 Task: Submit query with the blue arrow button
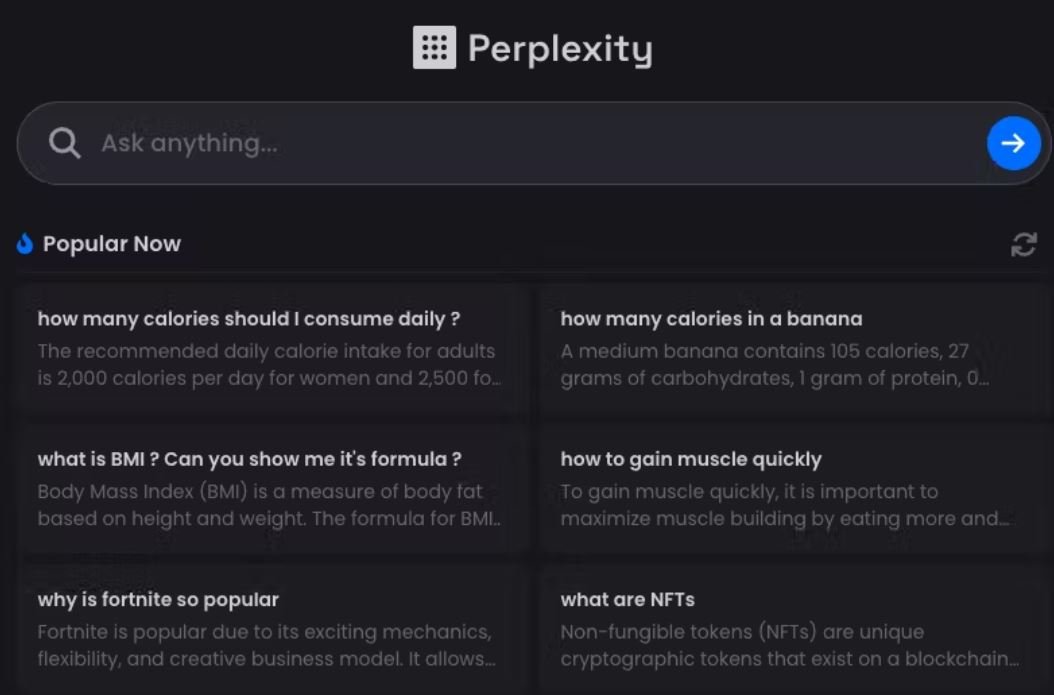point(1014,143)
